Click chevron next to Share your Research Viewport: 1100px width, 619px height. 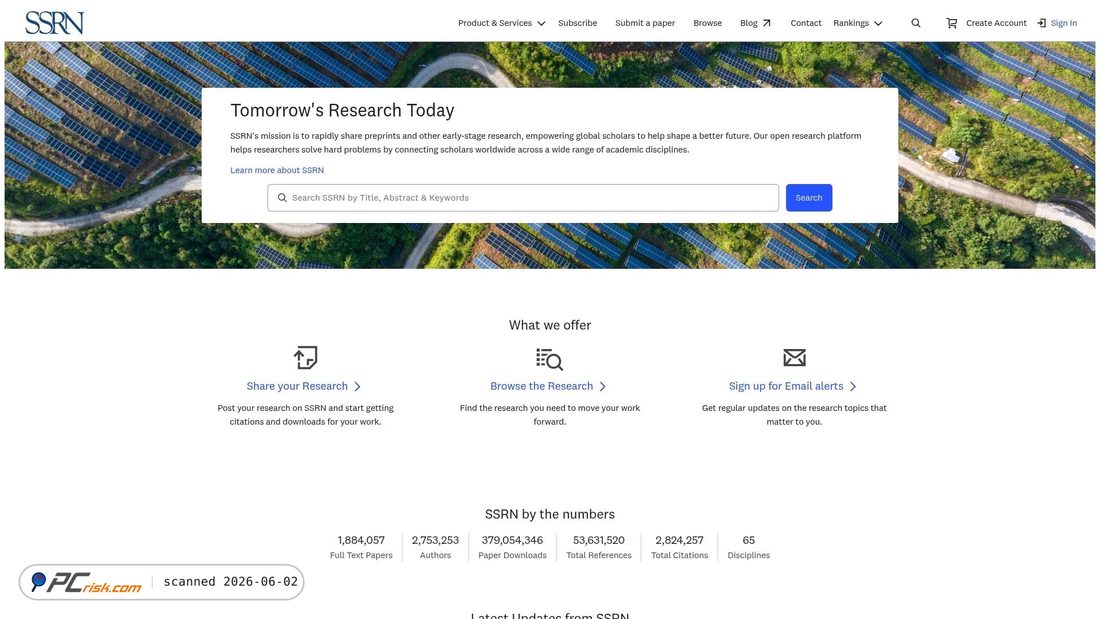[x=357, y=387]
